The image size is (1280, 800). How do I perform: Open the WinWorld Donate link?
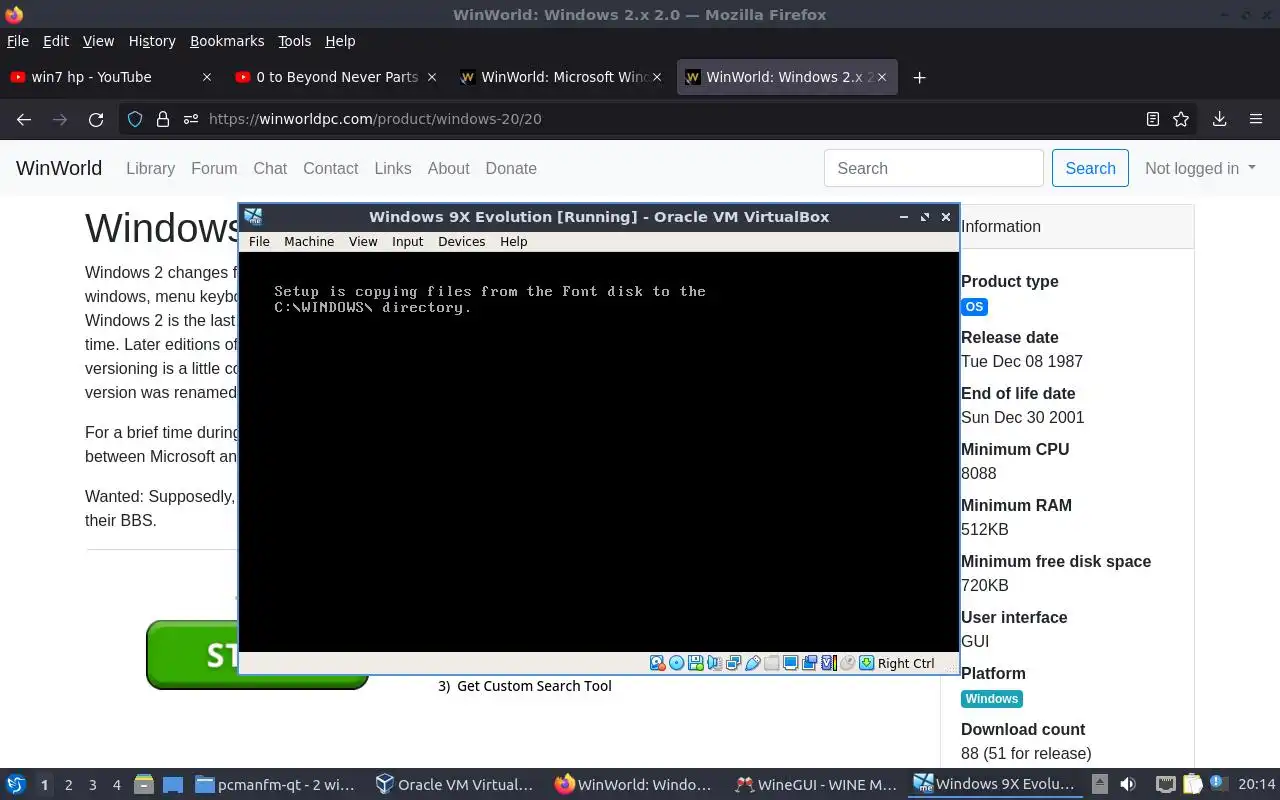tap(511, 168)
